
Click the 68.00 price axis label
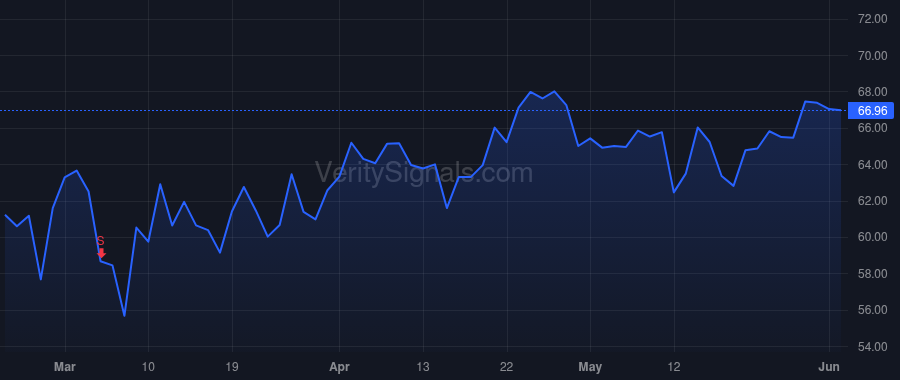pyautogui.click(x=872, y=92)
